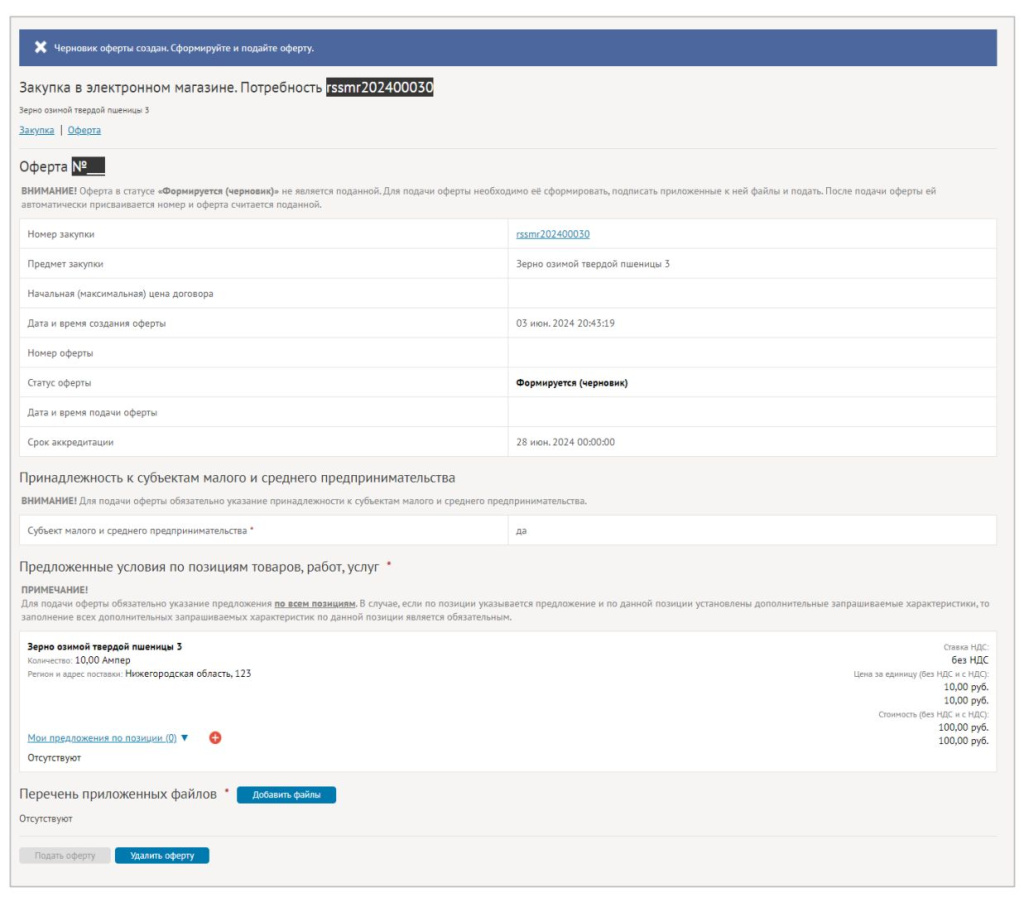
Task: Click 'Предложенные условия по позициям товаров' heading
Action: [x=199, y=567]
